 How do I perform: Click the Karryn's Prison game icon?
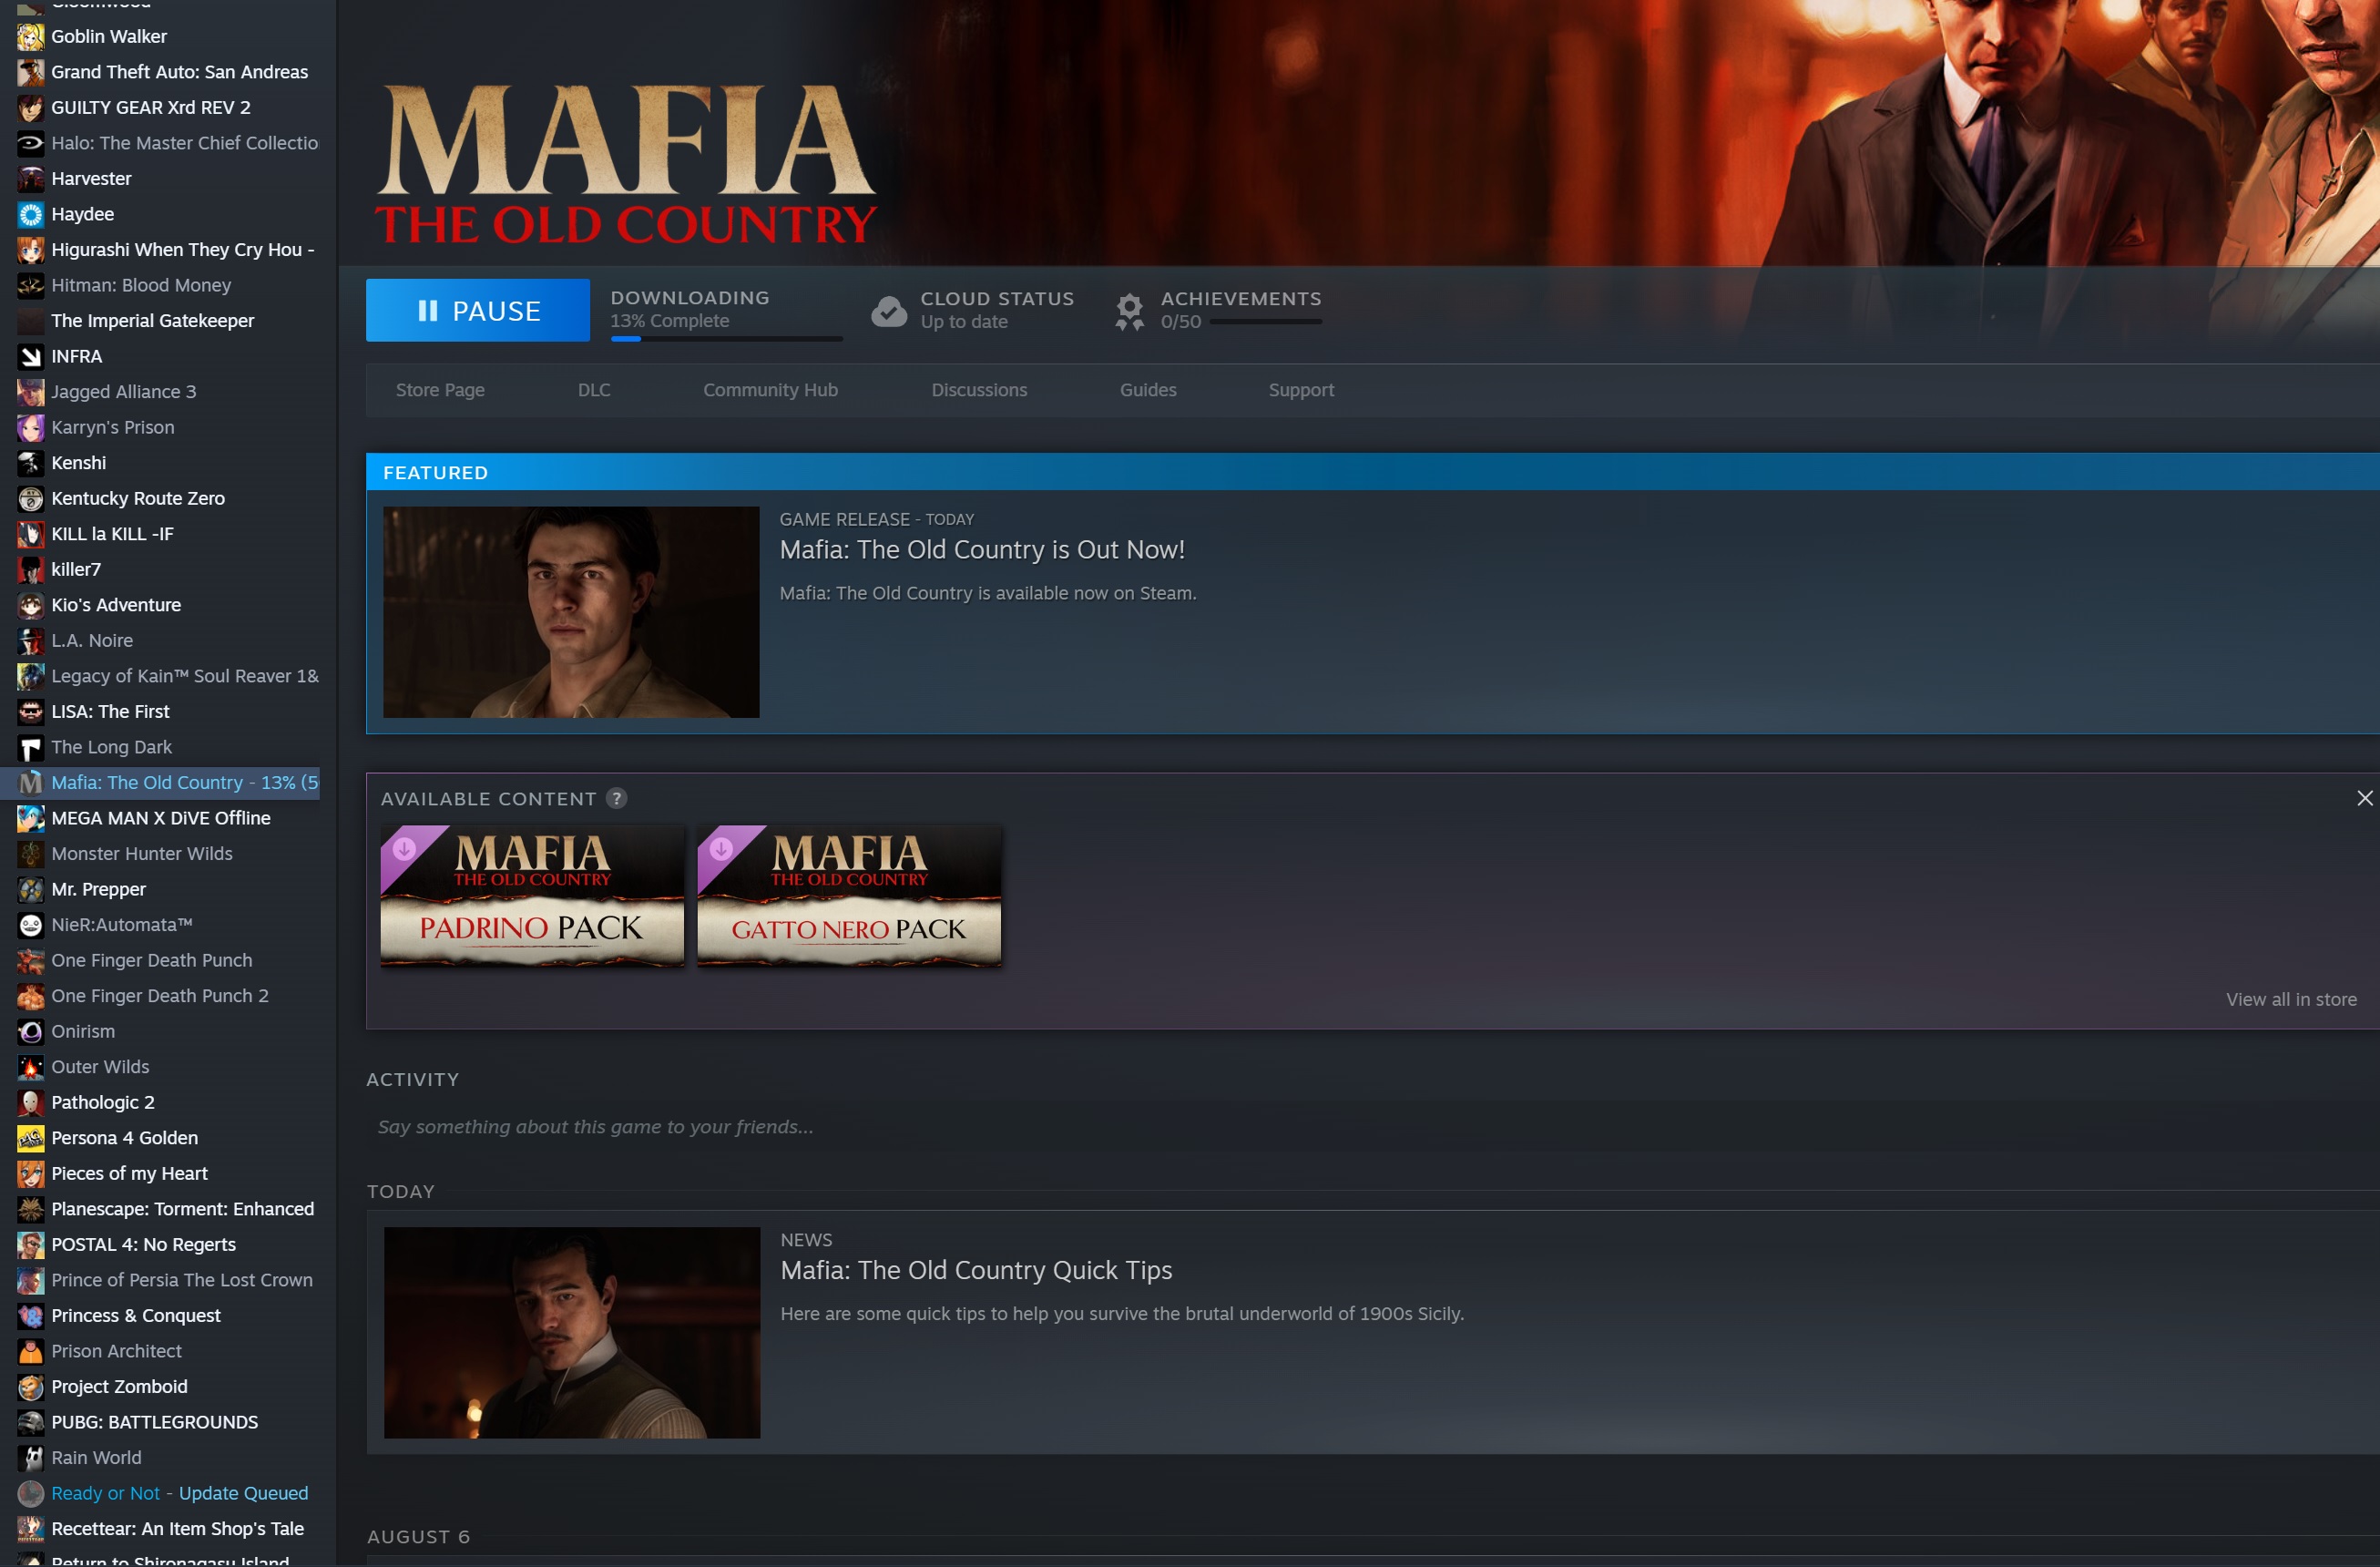[x=31, y=427]
